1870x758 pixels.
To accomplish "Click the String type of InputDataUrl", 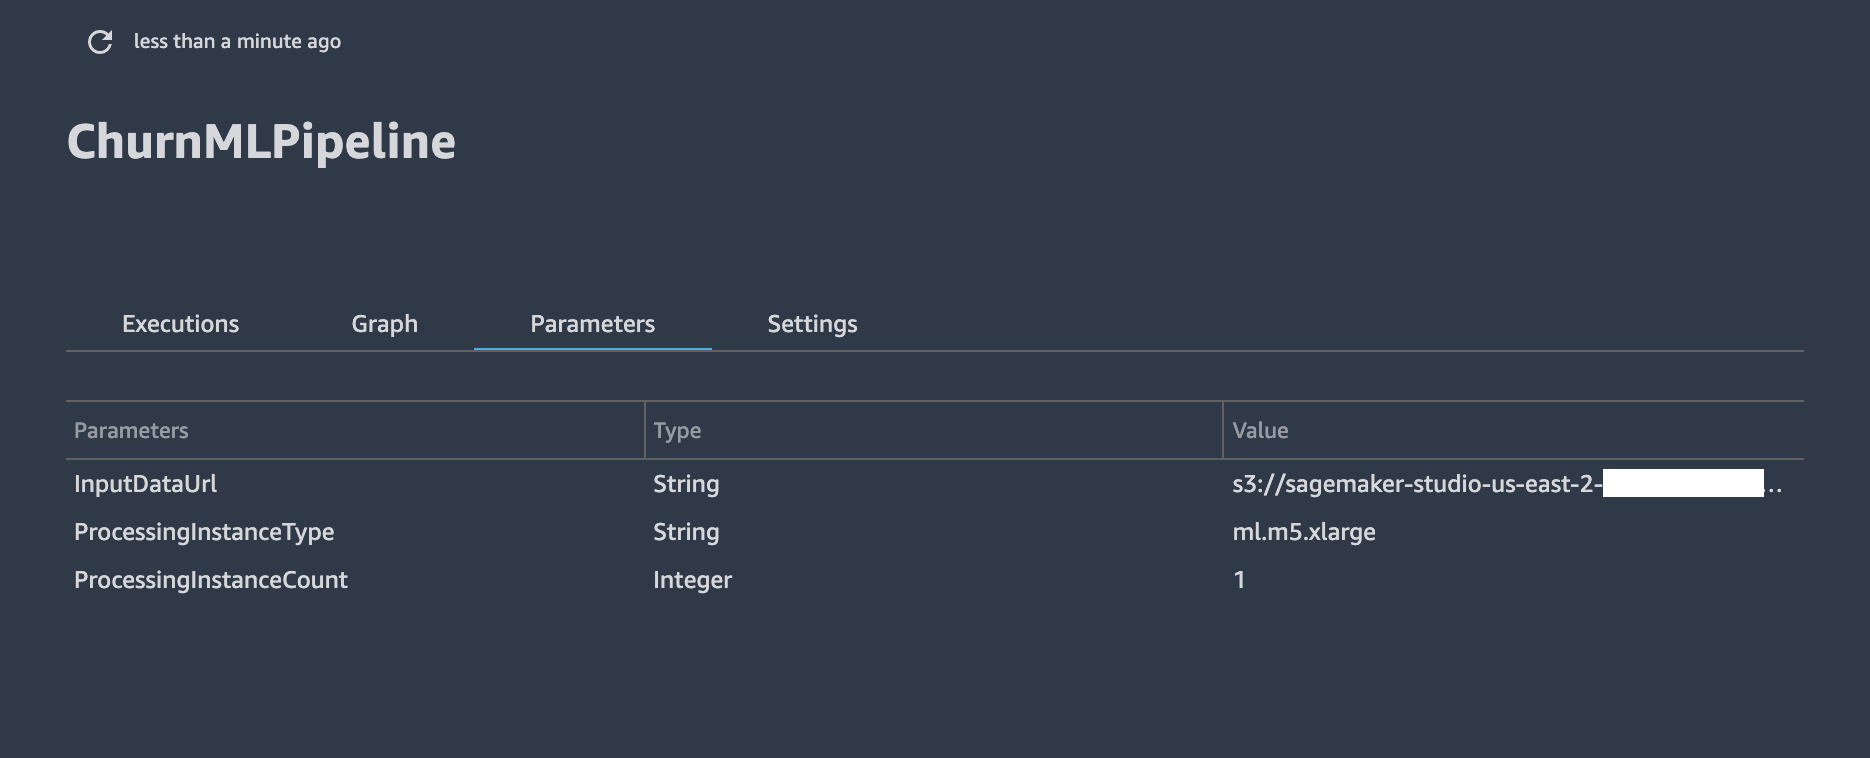I will 686,484.
